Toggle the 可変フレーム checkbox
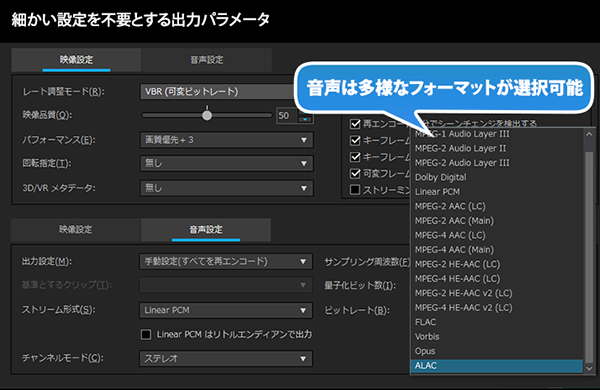This screenshot has height=390, width=600. pyautogui.click(x=355, y=174)
